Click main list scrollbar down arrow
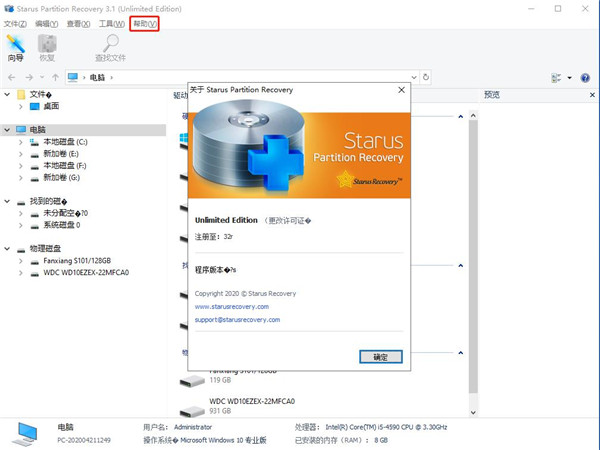 [x=473, y=412]
